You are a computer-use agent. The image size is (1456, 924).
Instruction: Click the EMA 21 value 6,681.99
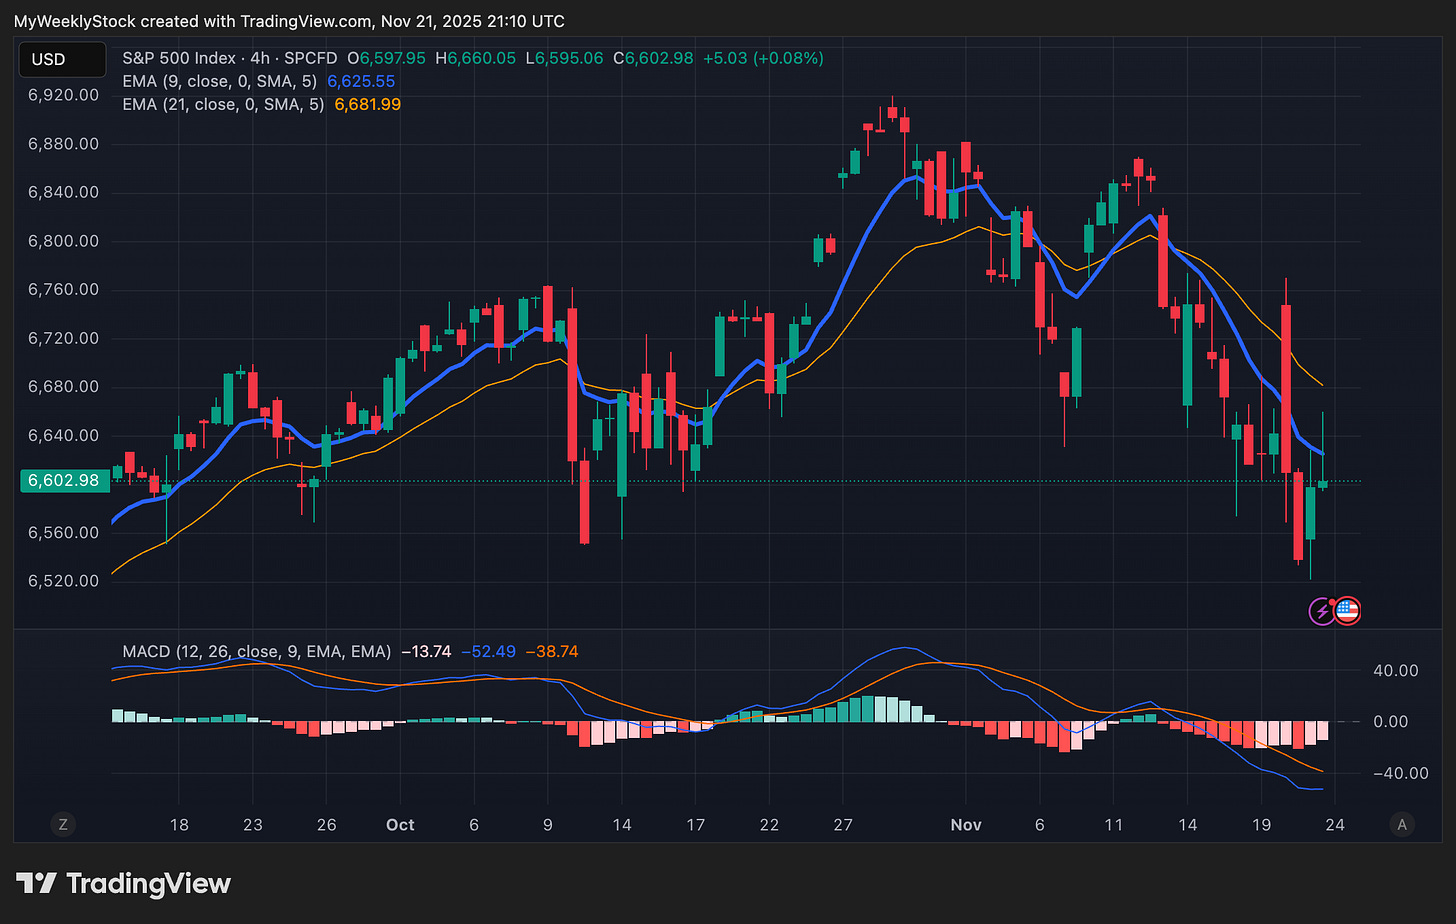pyautogui.click(x=367, y=104)
